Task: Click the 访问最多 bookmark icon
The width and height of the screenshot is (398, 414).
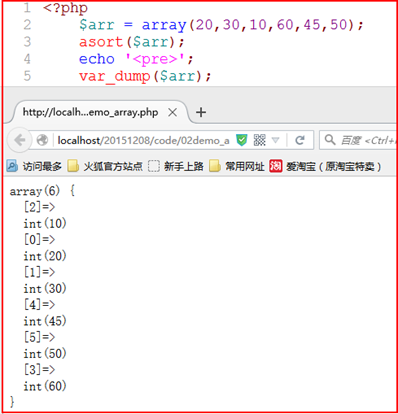Action: tap(12, 166)
